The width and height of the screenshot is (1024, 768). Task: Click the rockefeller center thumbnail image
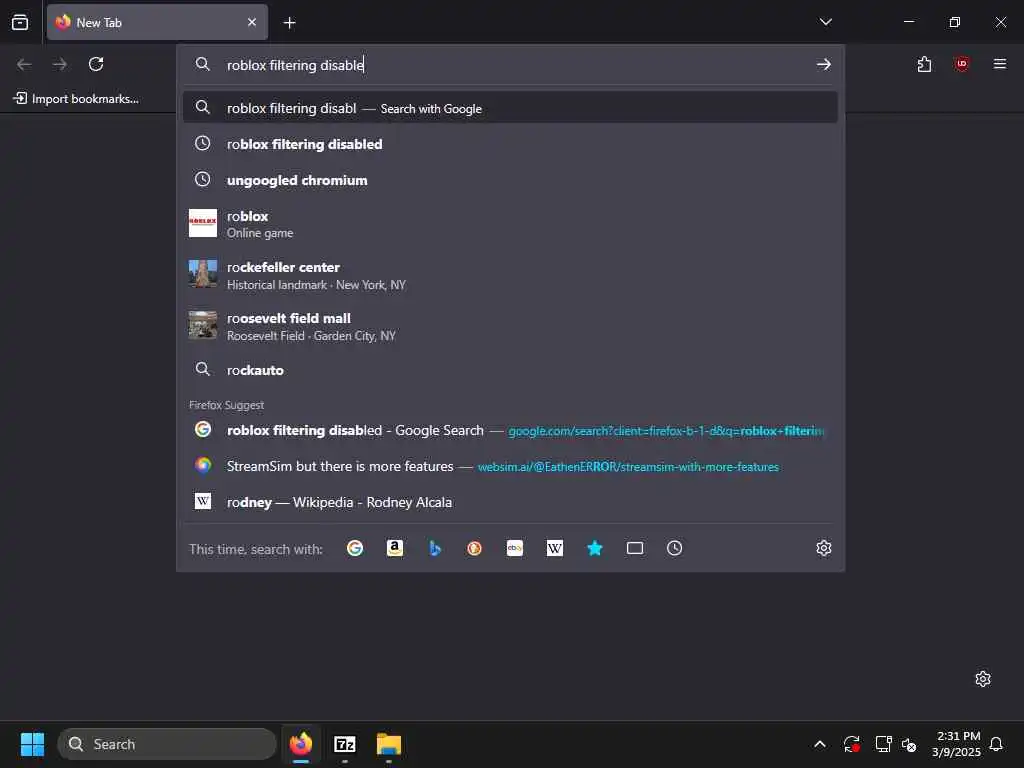click(x=202, y=274)
